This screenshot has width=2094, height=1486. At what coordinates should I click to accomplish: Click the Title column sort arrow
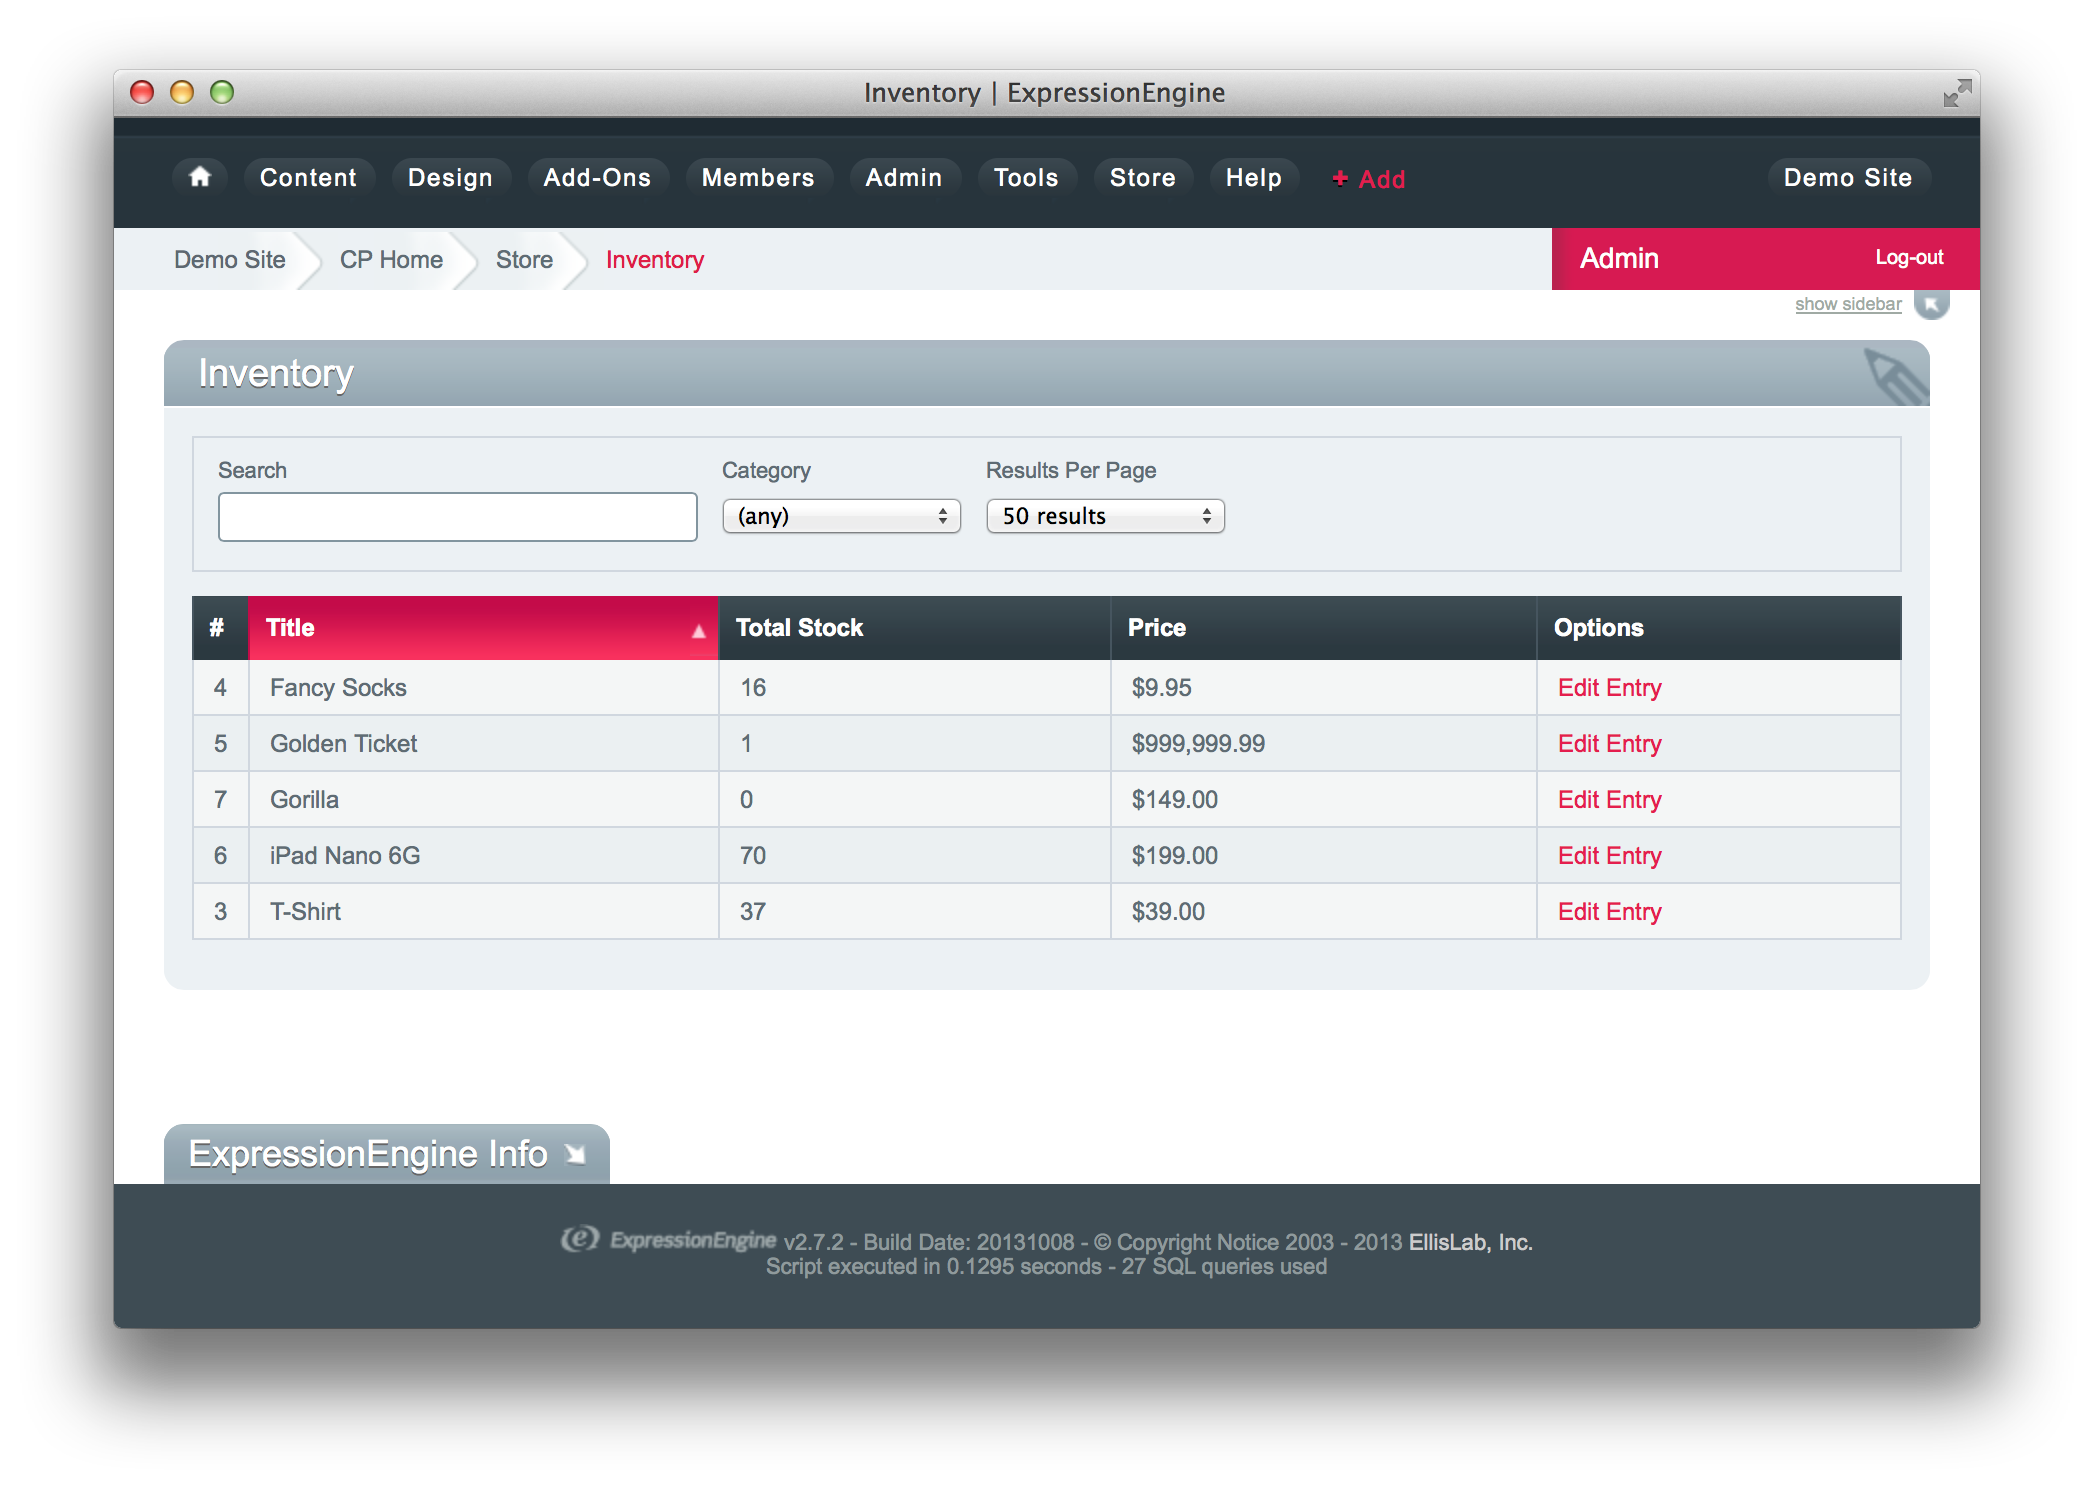(698, 631)
